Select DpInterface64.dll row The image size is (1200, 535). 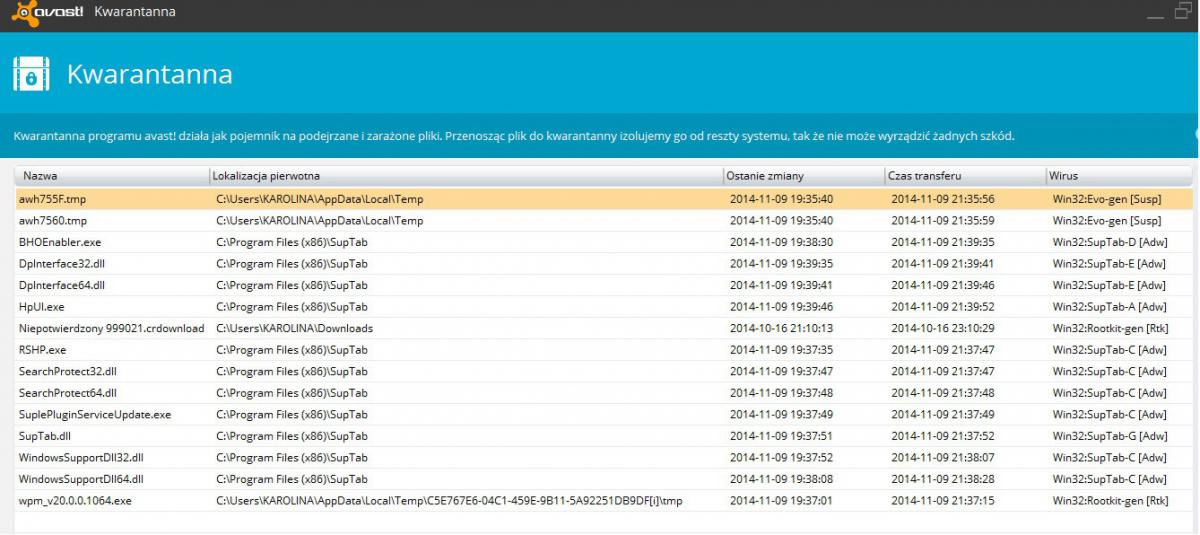603,285
